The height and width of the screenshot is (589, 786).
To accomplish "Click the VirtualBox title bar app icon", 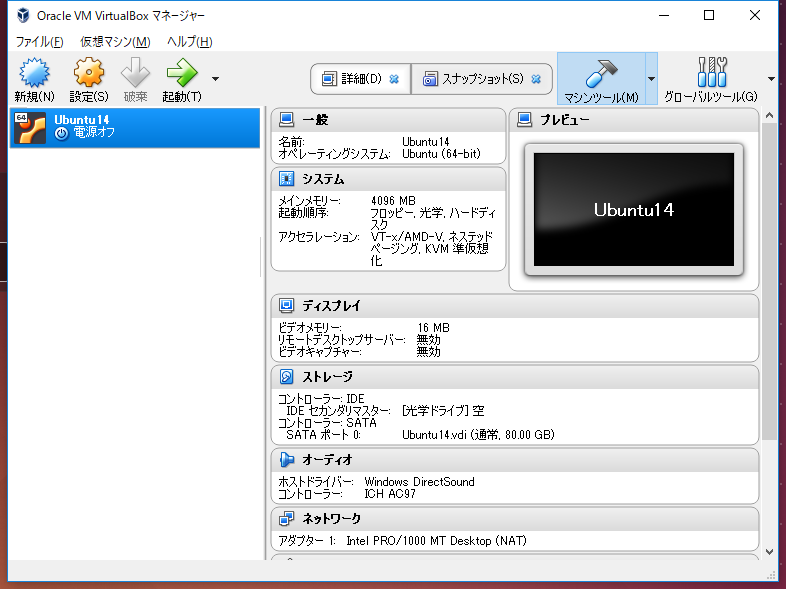I will [x=23, y=16].
